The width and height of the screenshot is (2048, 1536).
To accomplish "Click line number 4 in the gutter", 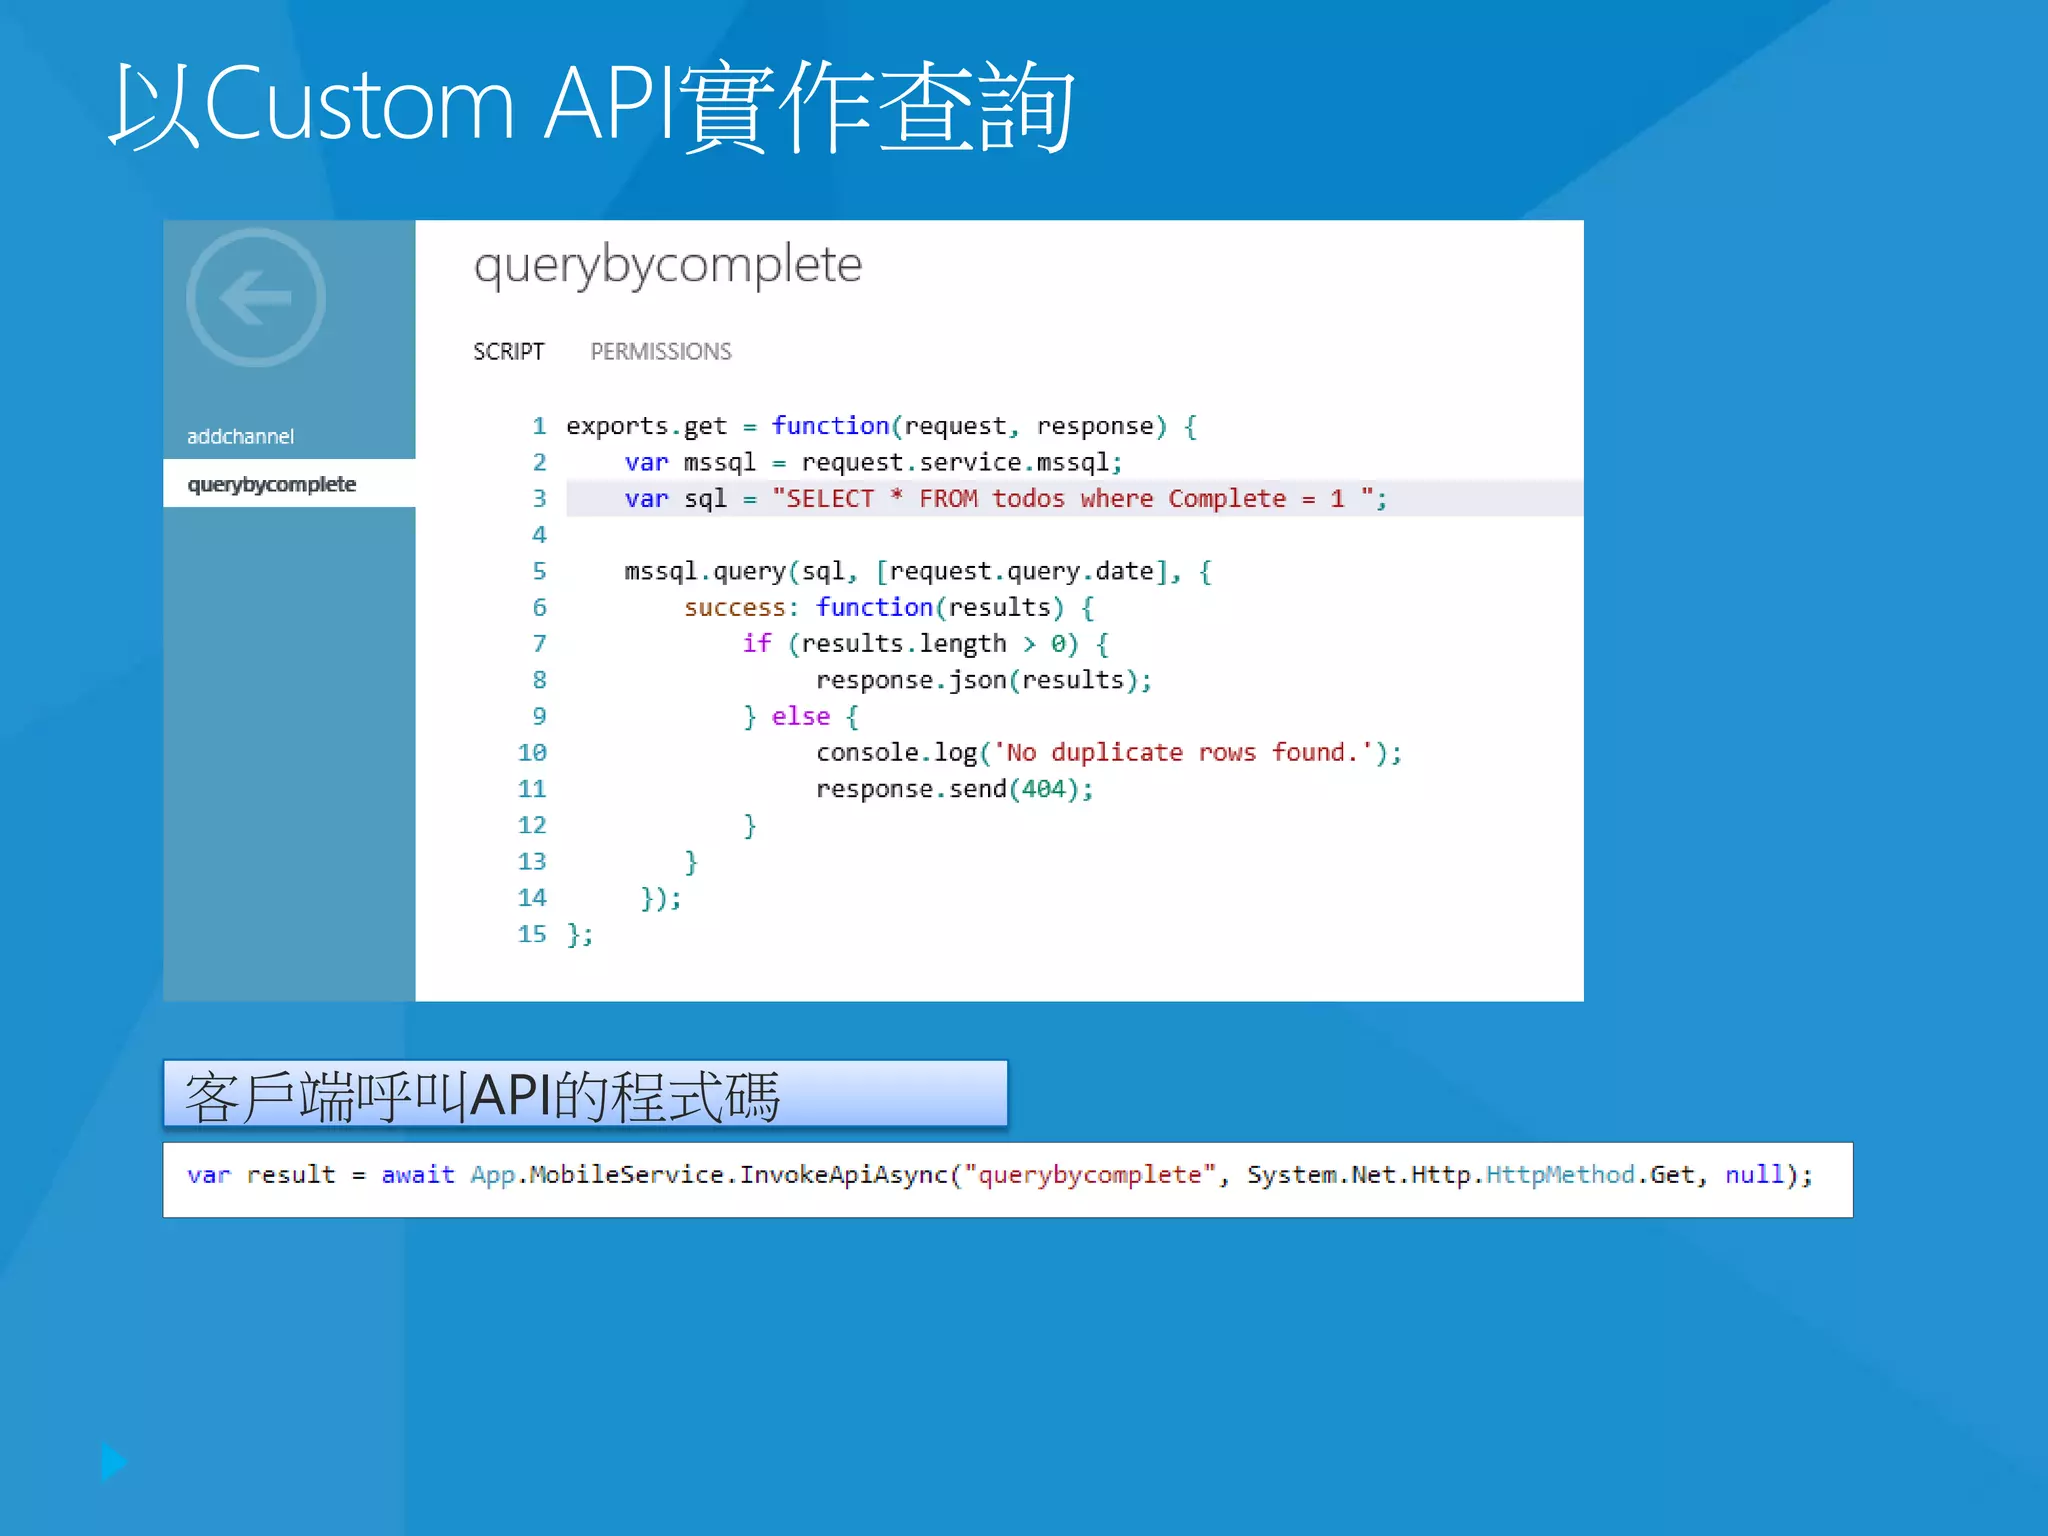I will (x=539, y=535).
